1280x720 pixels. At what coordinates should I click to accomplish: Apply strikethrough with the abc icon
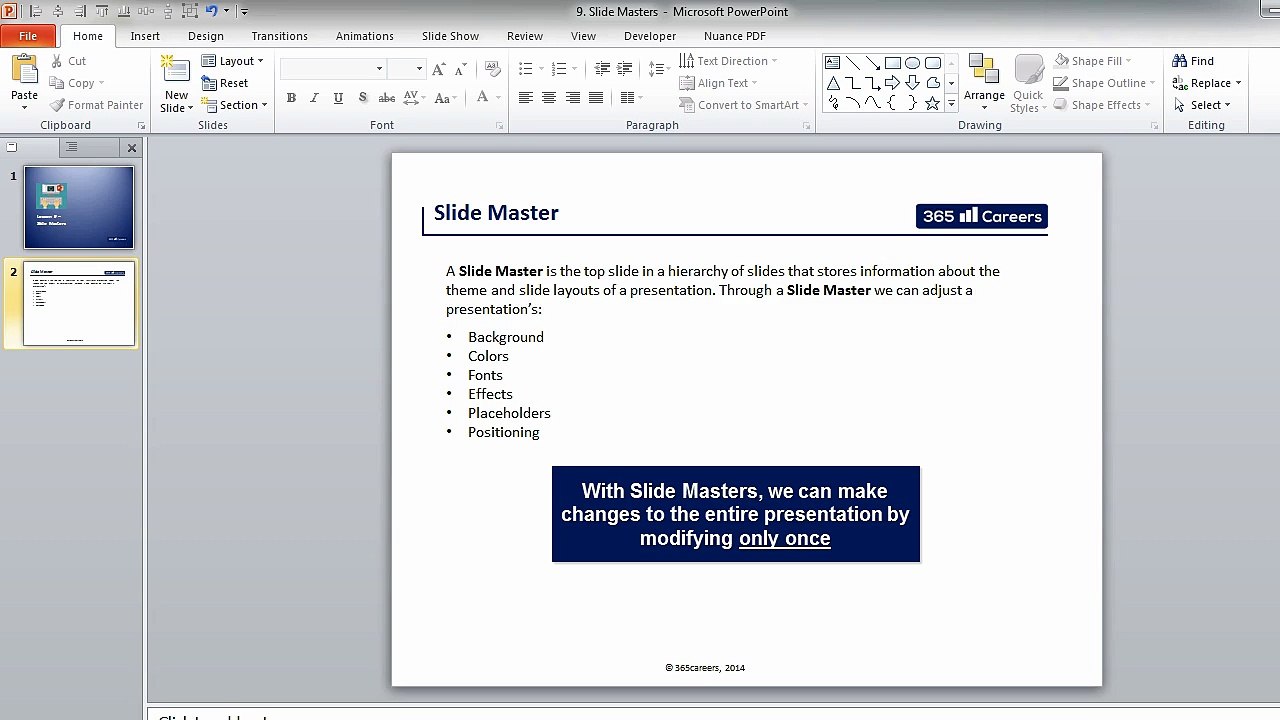coord(386,98)
